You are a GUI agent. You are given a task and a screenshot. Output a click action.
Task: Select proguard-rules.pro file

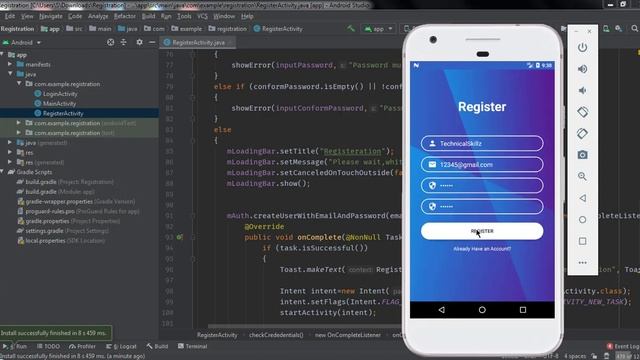(78, 211)
